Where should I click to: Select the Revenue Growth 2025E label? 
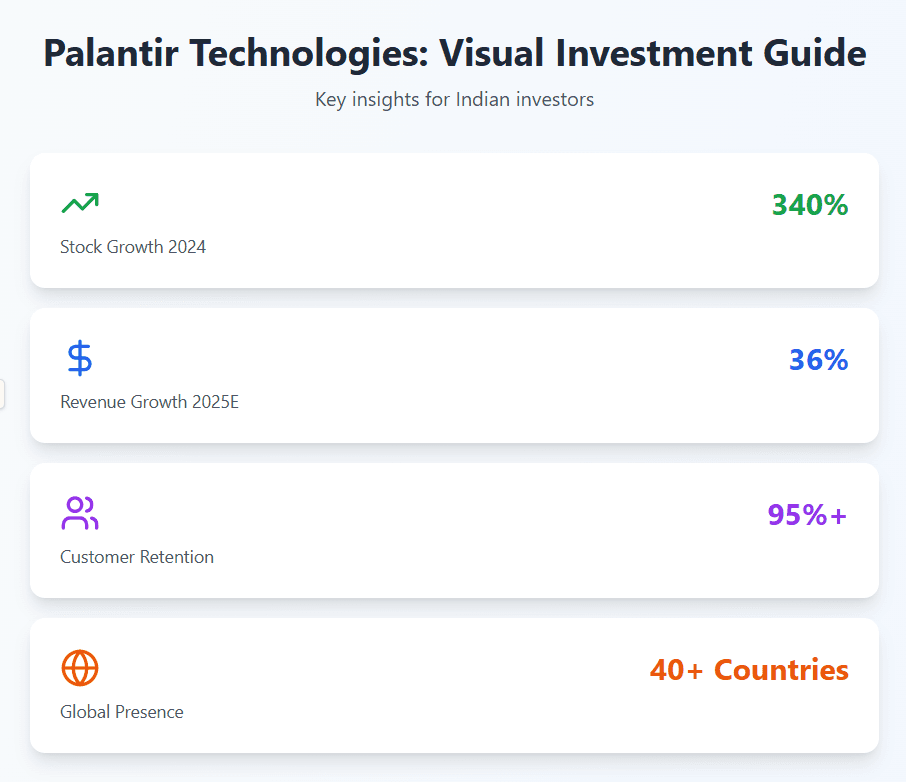[x=150, y=402]
